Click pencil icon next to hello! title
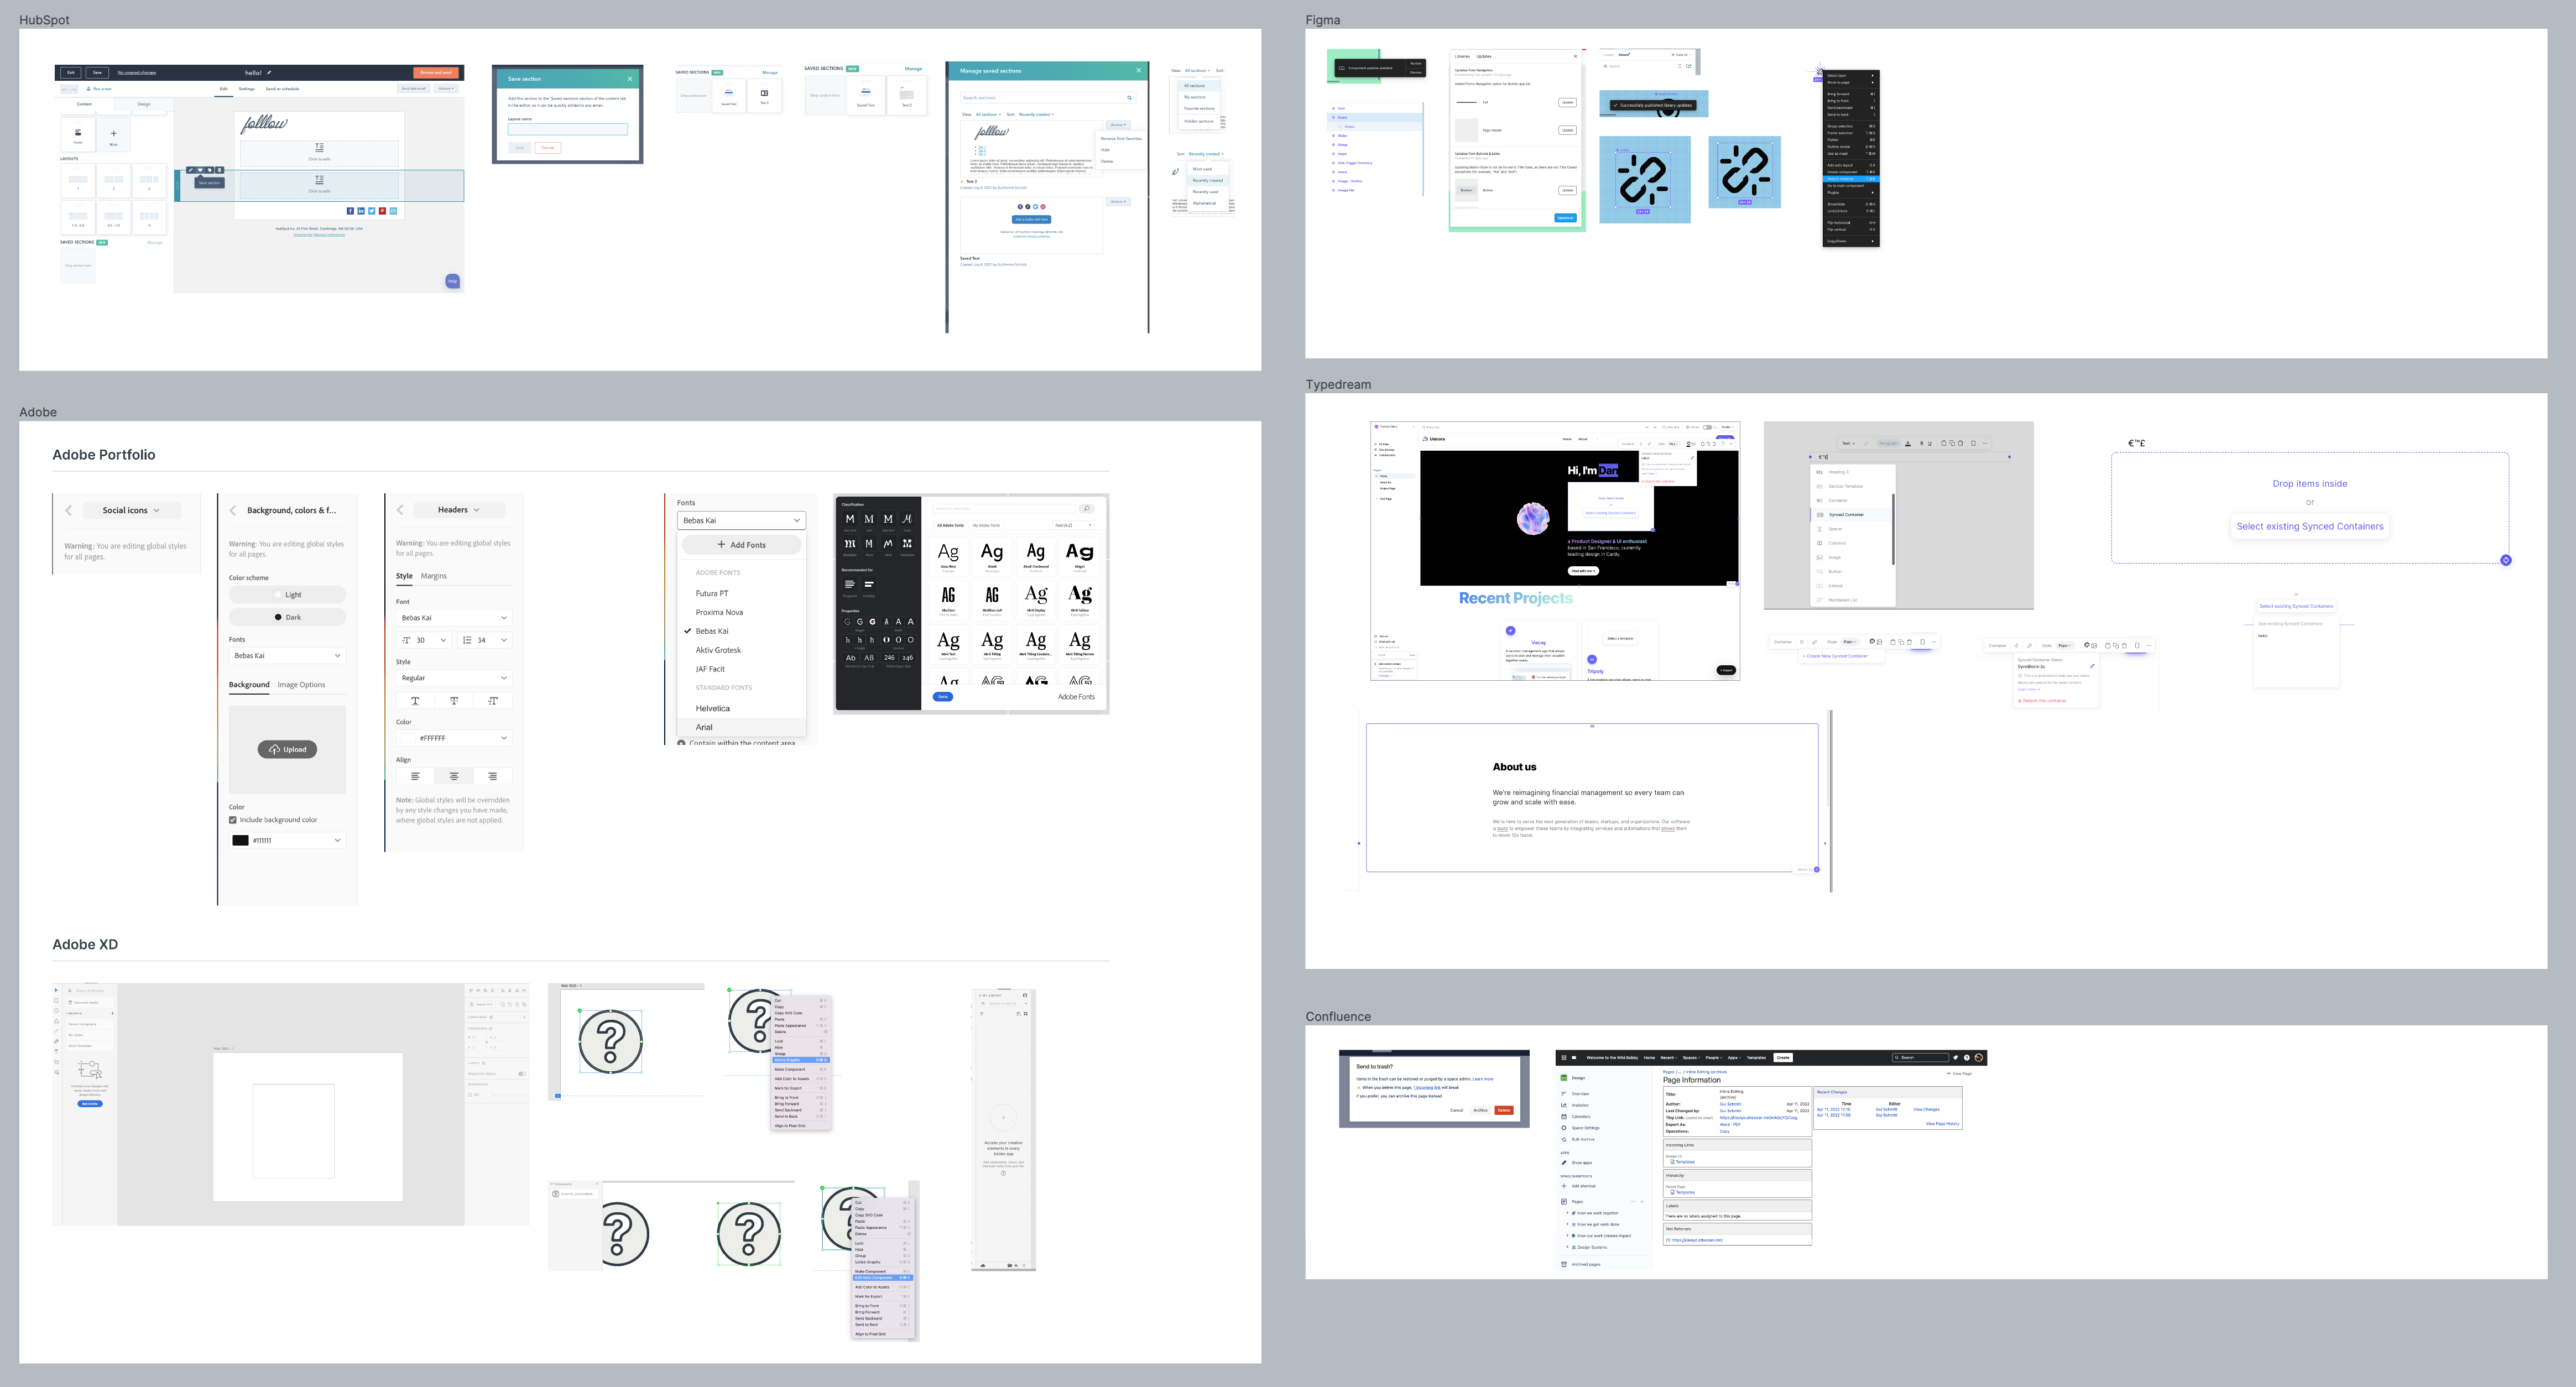Image resolution: width=2576 pixels, height=1387 pixels. [269, 72]
